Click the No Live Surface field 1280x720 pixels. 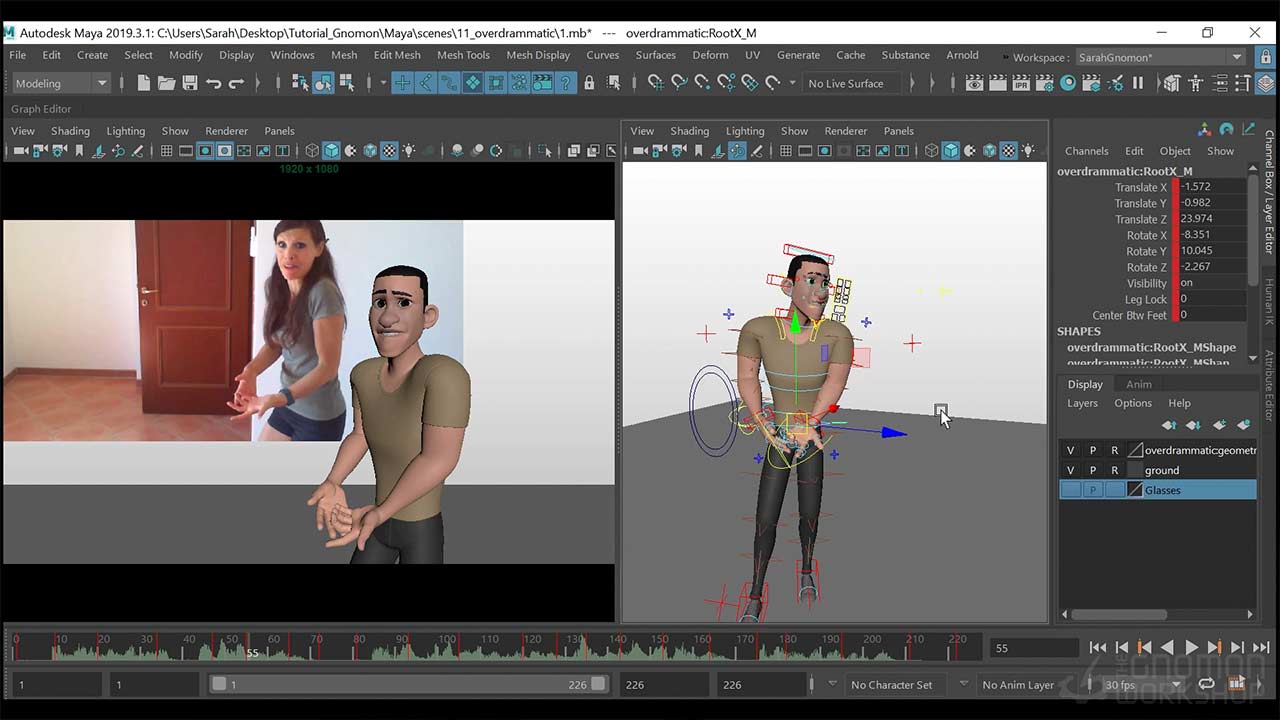pos(846,84)
